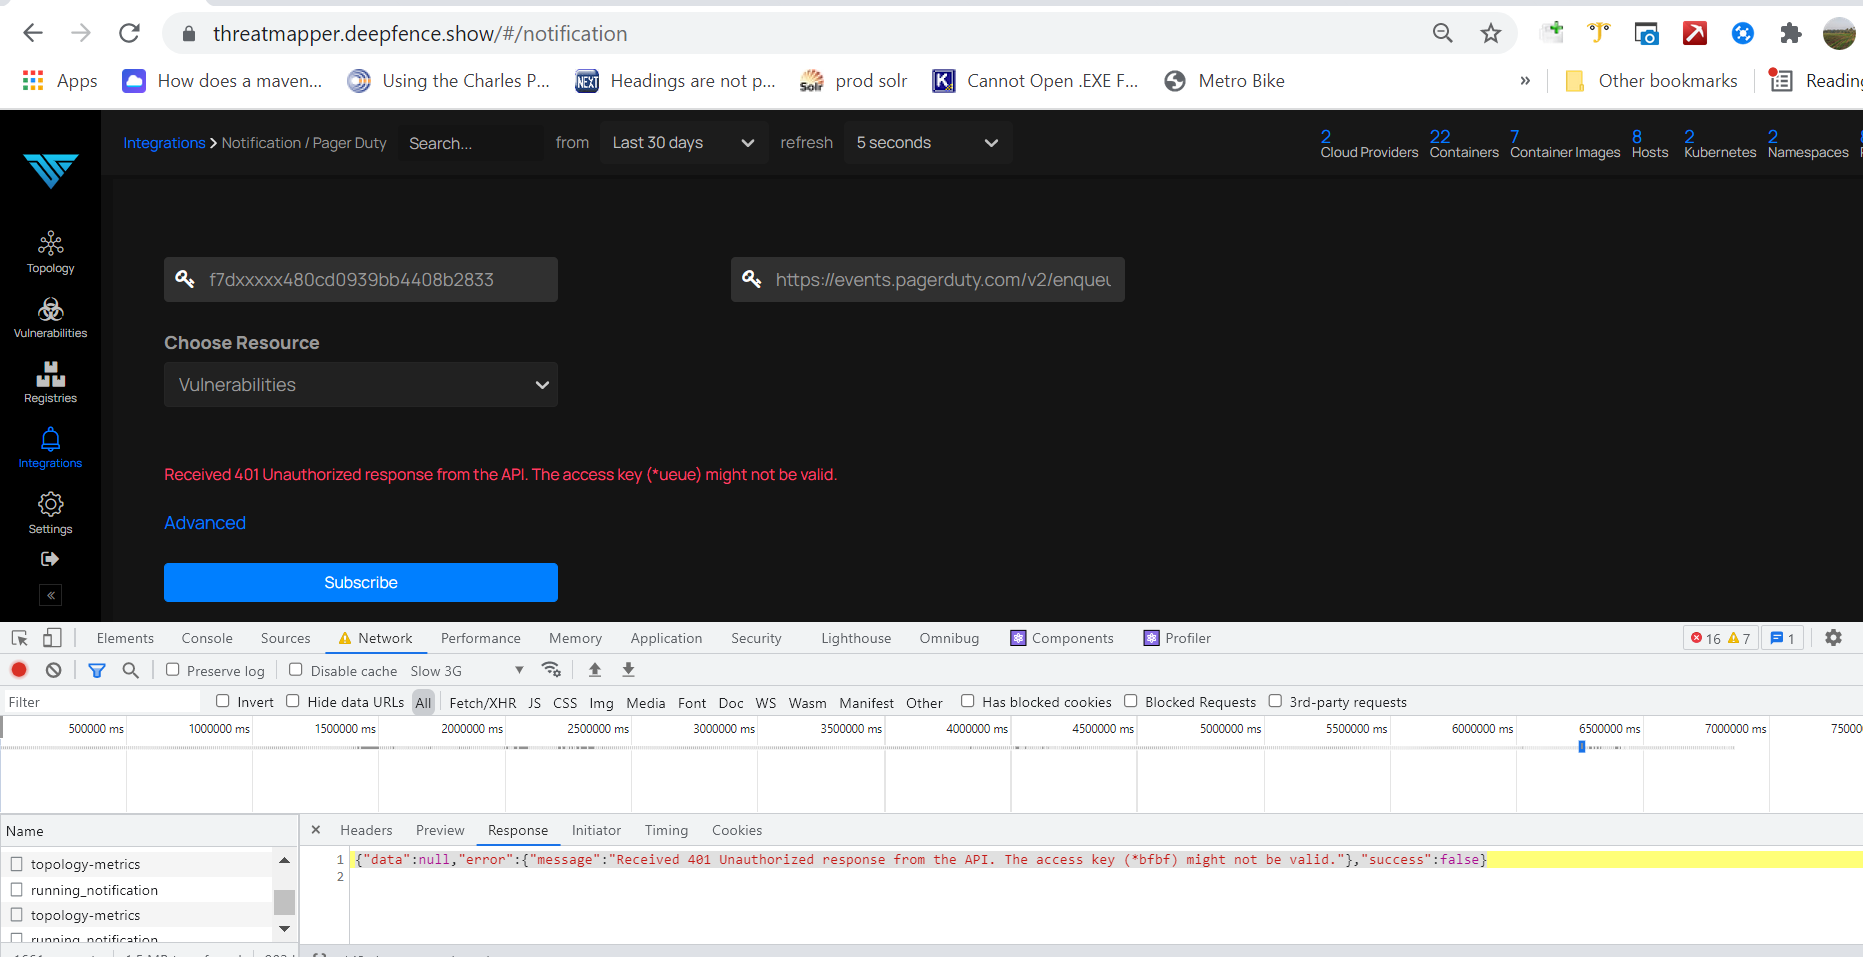Toggle the network filter funnel icon
The image size is (1863, 957).
[97, 670]
